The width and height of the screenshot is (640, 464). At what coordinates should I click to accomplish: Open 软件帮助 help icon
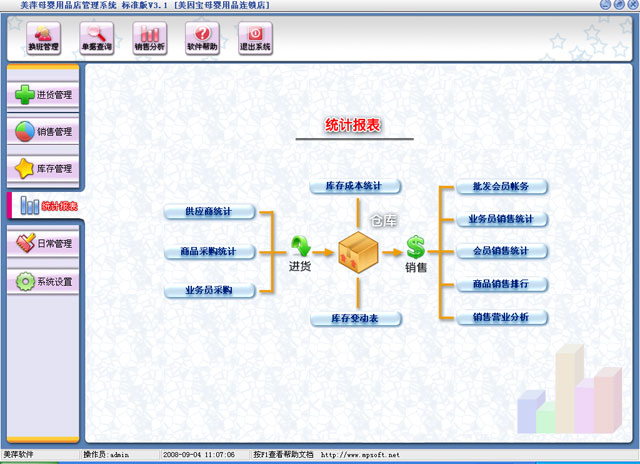[202, 38]
